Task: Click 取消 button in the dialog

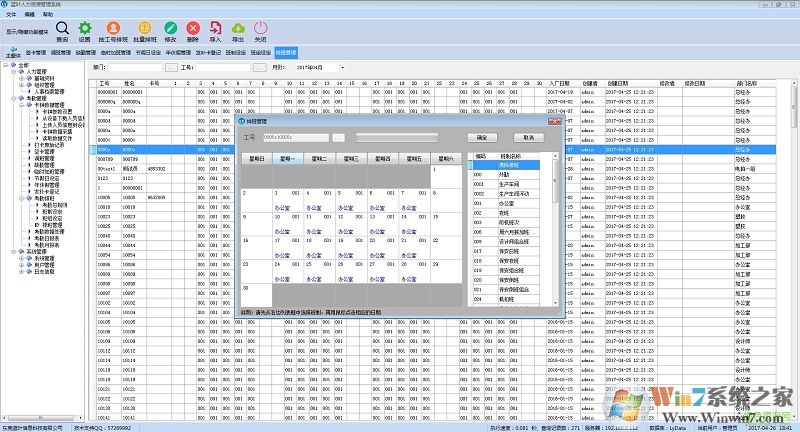Action: (528, 137)
